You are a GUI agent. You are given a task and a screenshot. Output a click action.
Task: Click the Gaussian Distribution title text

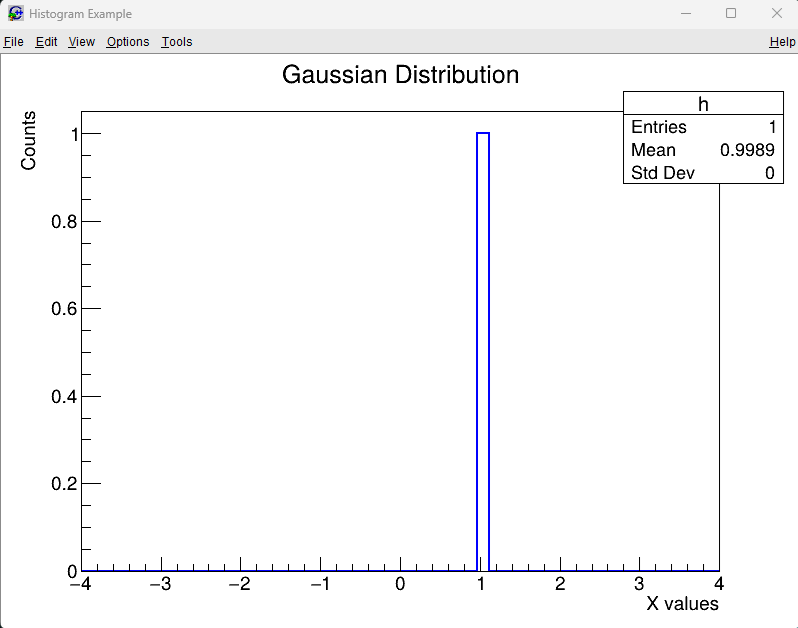point(400,75)
